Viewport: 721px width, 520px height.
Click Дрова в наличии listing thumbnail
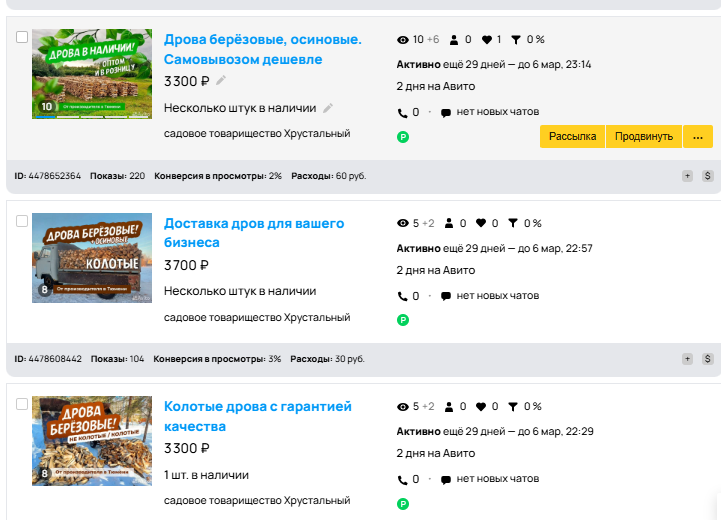(92, 74)
